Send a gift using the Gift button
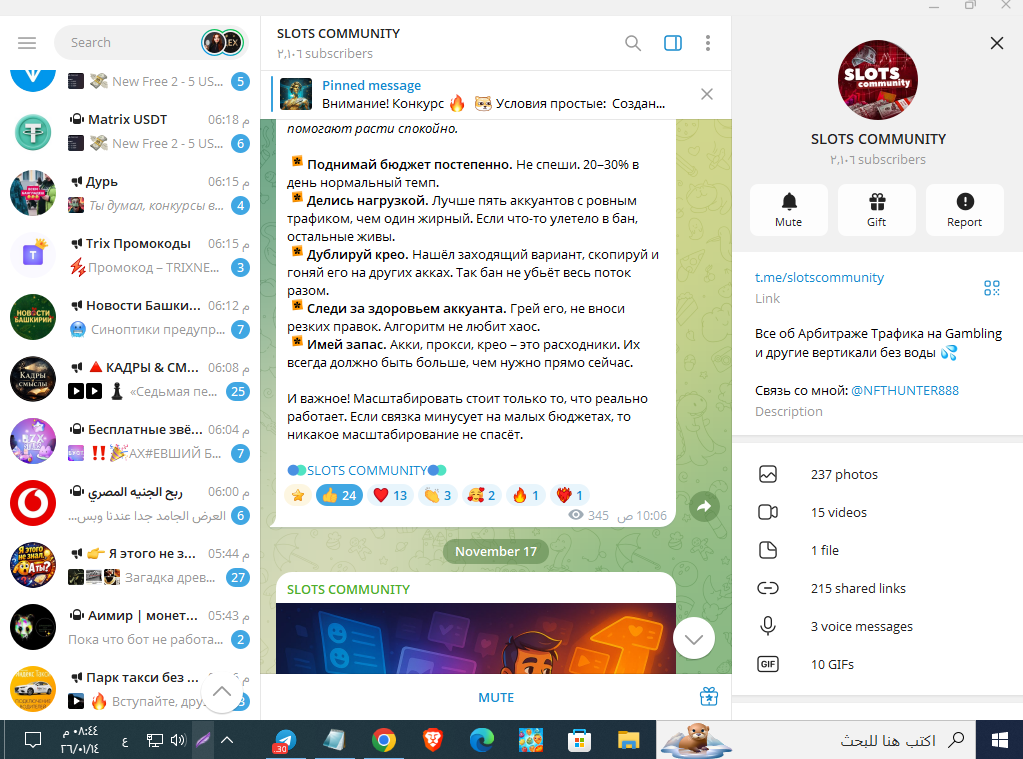 (876, 209)
